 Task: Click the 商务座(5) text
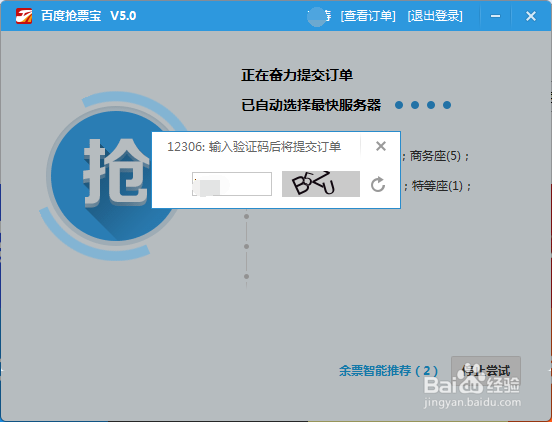(435, 156)
